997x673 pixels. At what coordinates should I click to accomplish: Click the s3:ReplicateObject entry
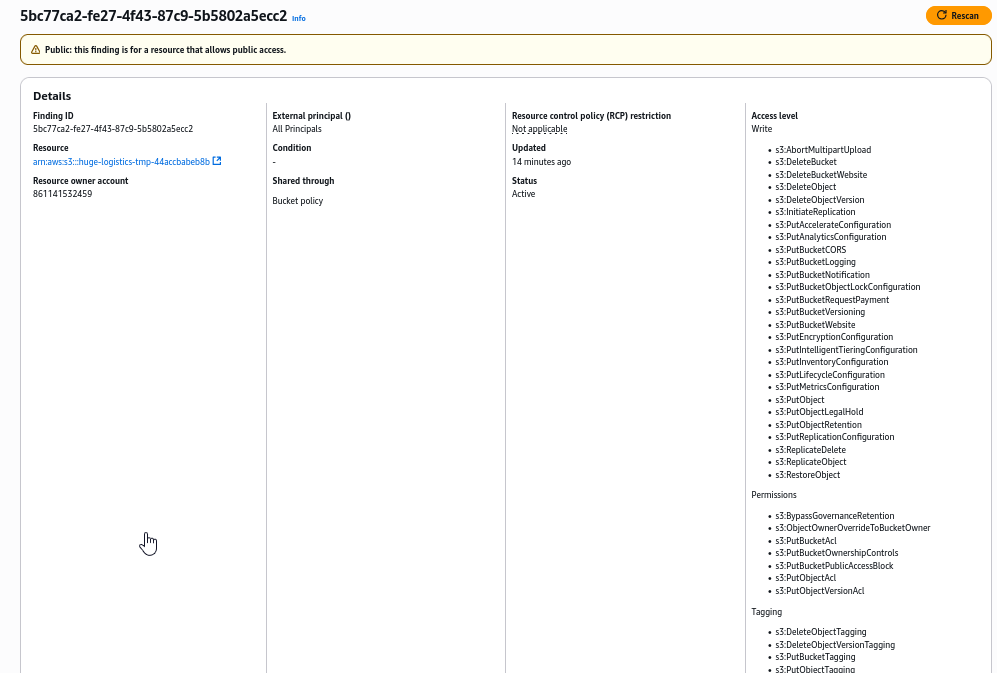coord(811,462)
